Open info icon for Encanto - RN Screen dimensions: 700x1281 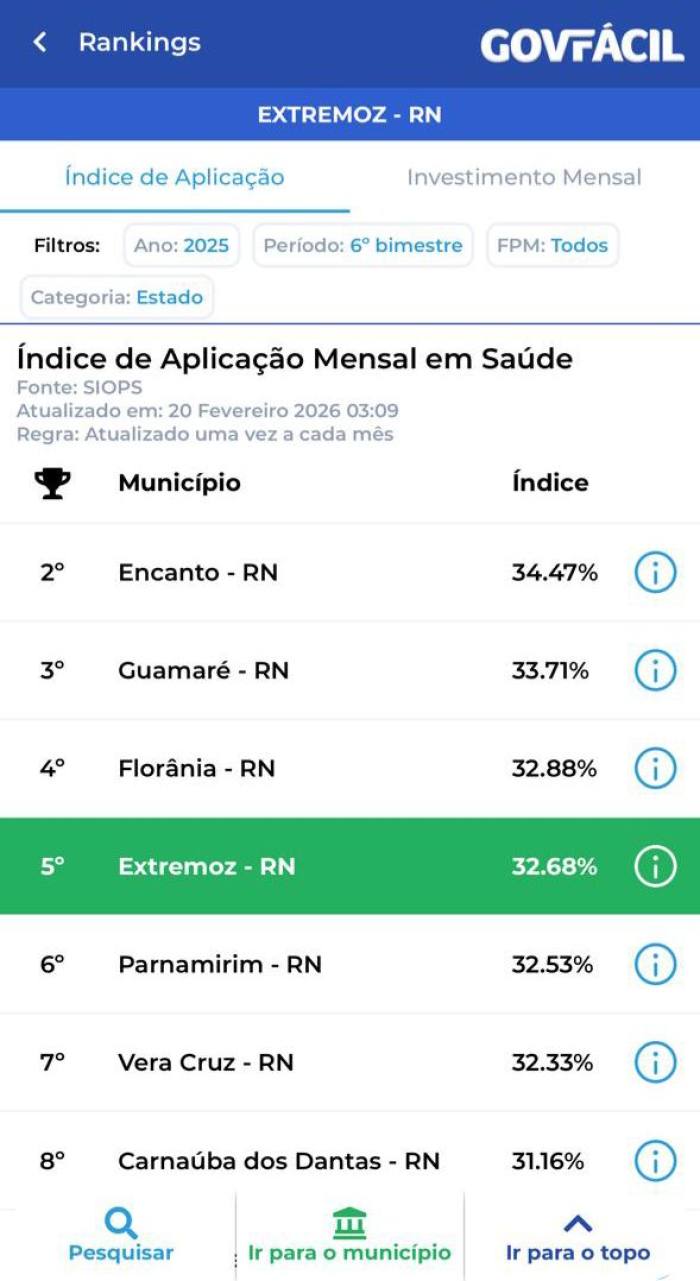click(655, 573)
